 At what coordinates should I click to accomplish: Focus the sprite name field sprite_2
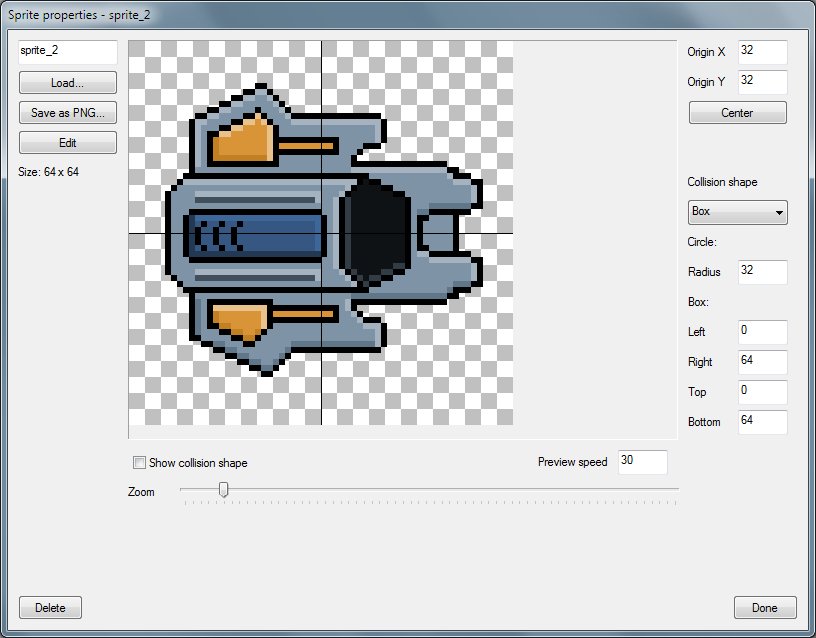click(68, 52)
